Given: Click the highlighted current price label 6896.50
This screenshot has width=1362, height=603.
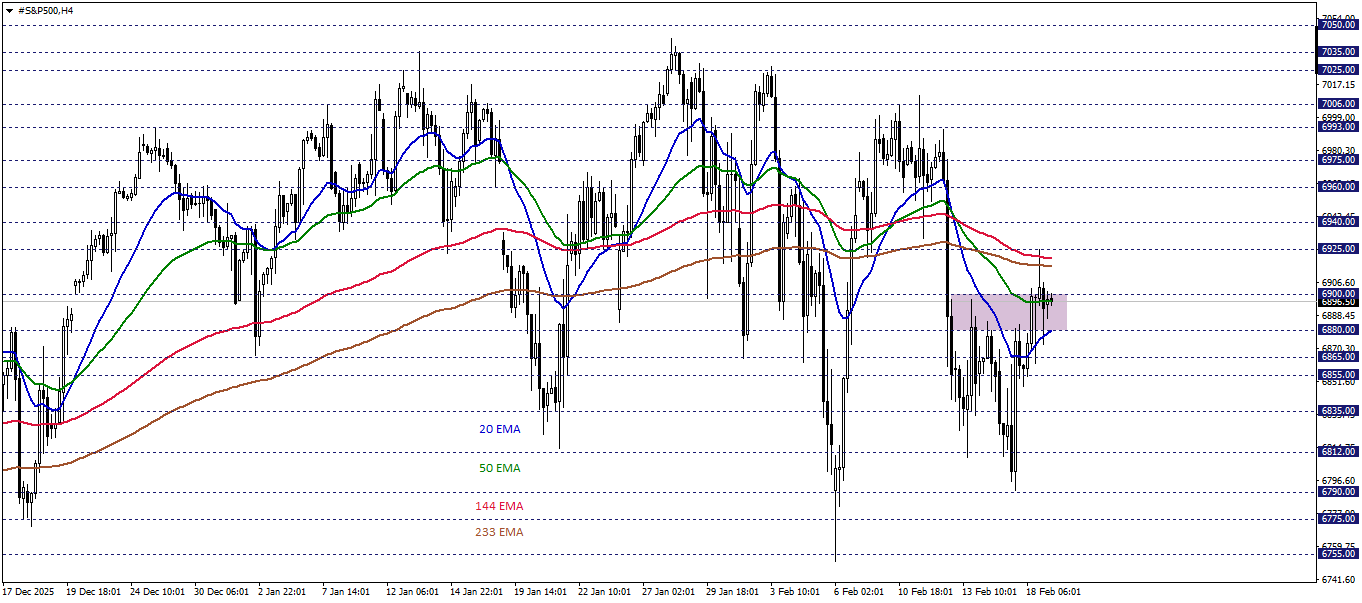Looking at the screenshot, I should click(x=1337, y=300).
